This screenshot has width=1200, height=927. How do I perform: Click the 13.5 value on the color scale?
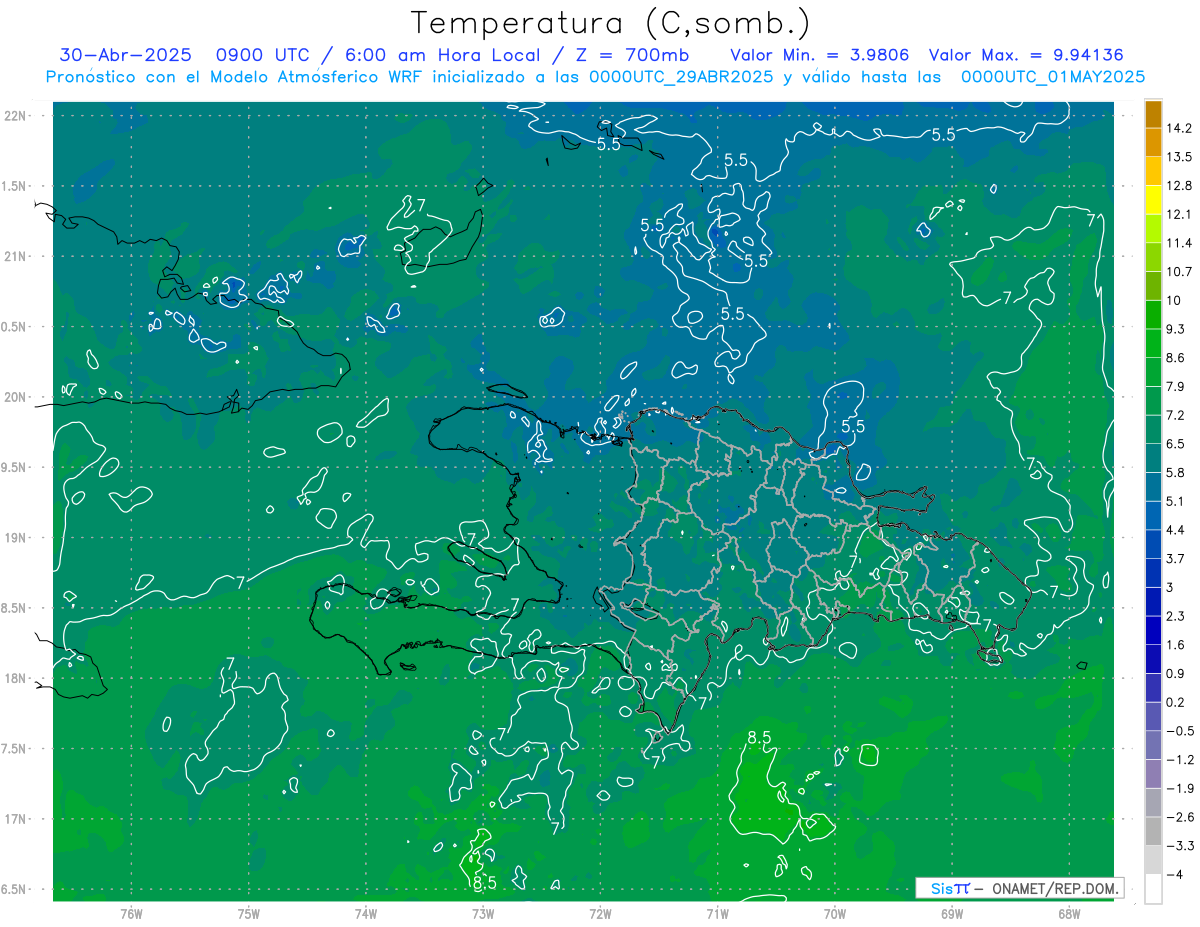click(1180, 157)
